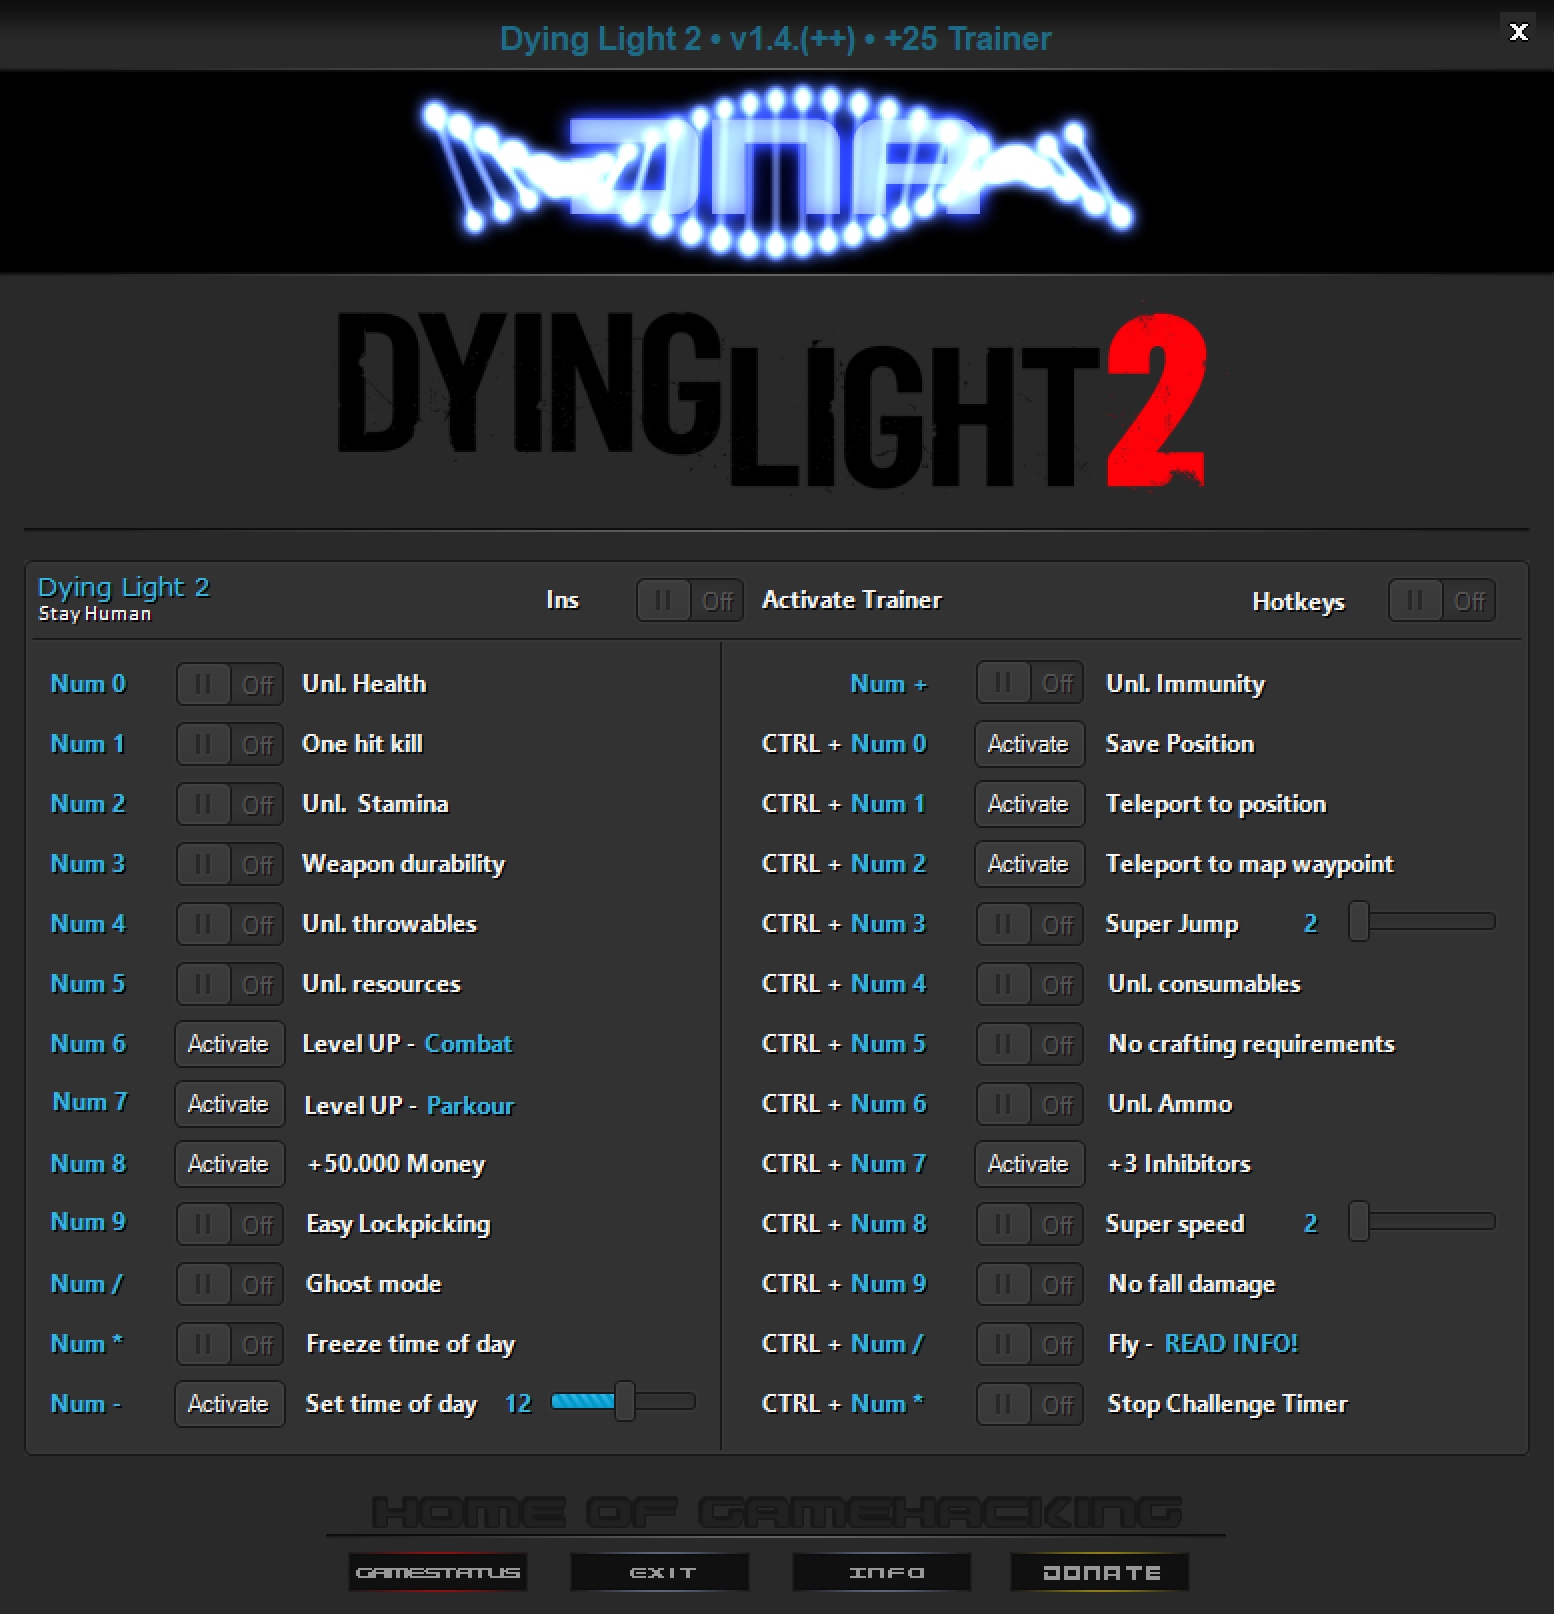This screenshot has width=1554, height=1614.
Task: Click the time of day value 12
Action: point(518,1404)
